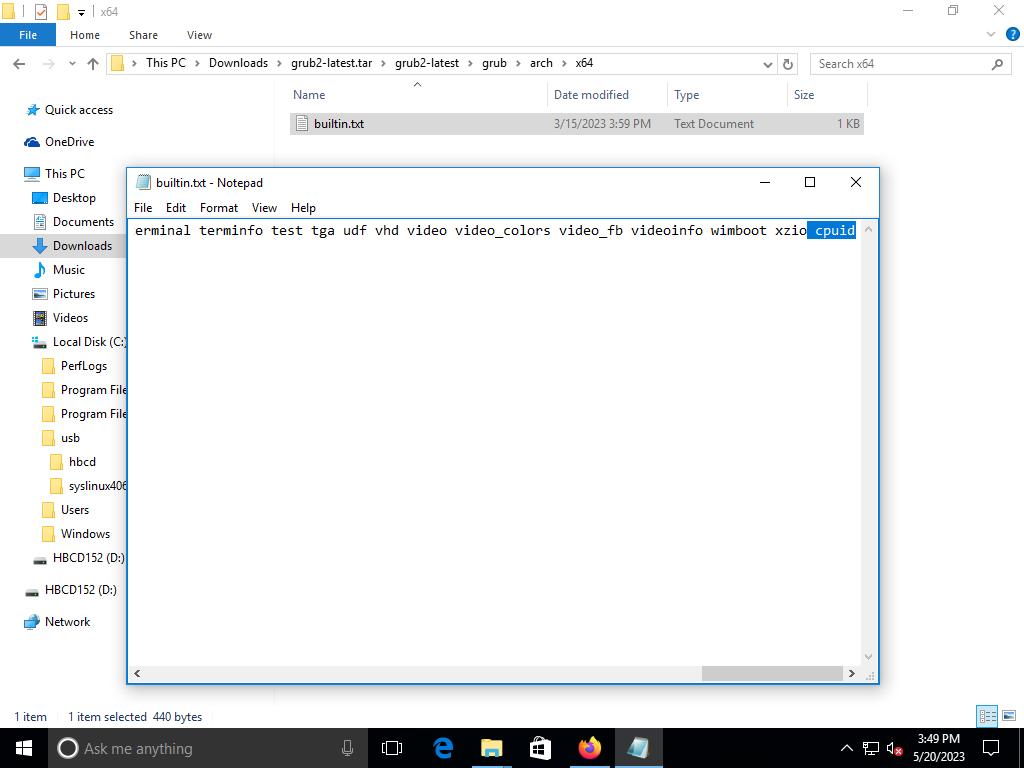The height and width of the screenshot is (768, 1024).
Task: Switch to the Details view layout toggle
Action: click(986, 716)
